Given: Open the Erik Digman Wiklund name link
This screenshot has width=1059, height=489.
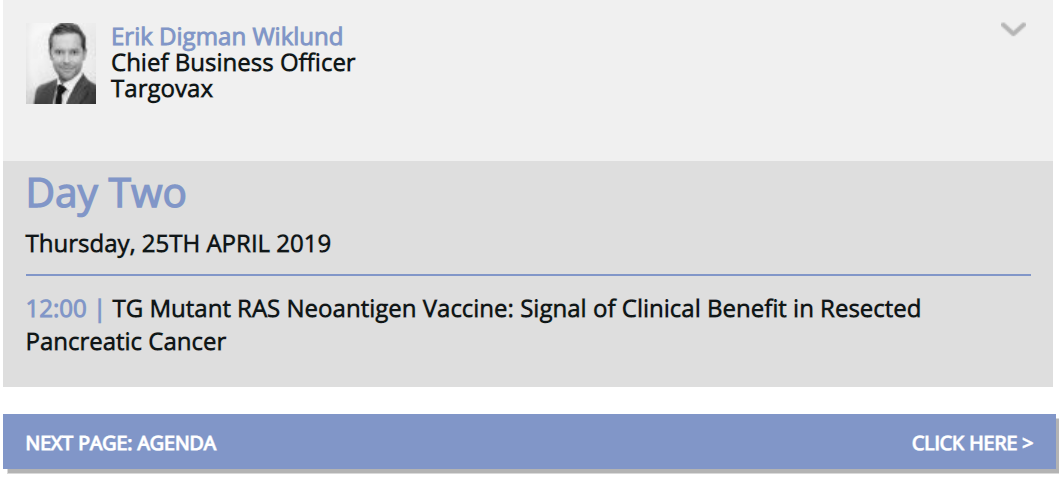Looking at the screenshot, I should click(227, 36).
